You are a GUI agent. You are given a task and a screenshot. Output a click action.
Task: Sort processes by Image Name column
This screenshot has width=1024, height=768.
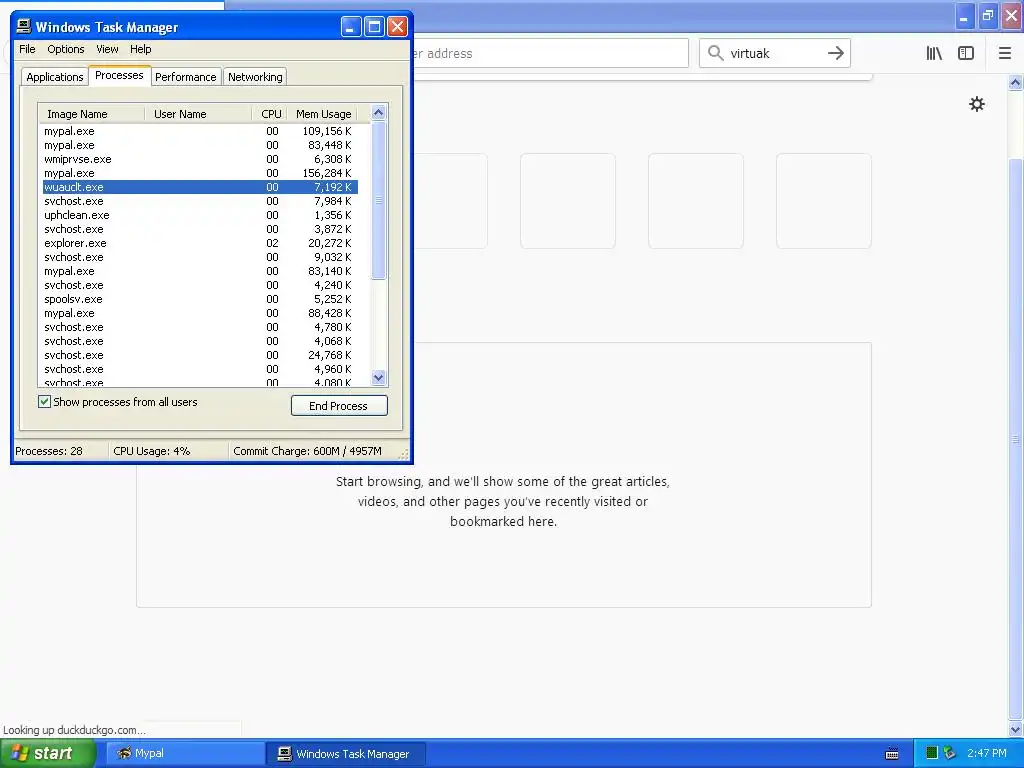coord(91,114)
